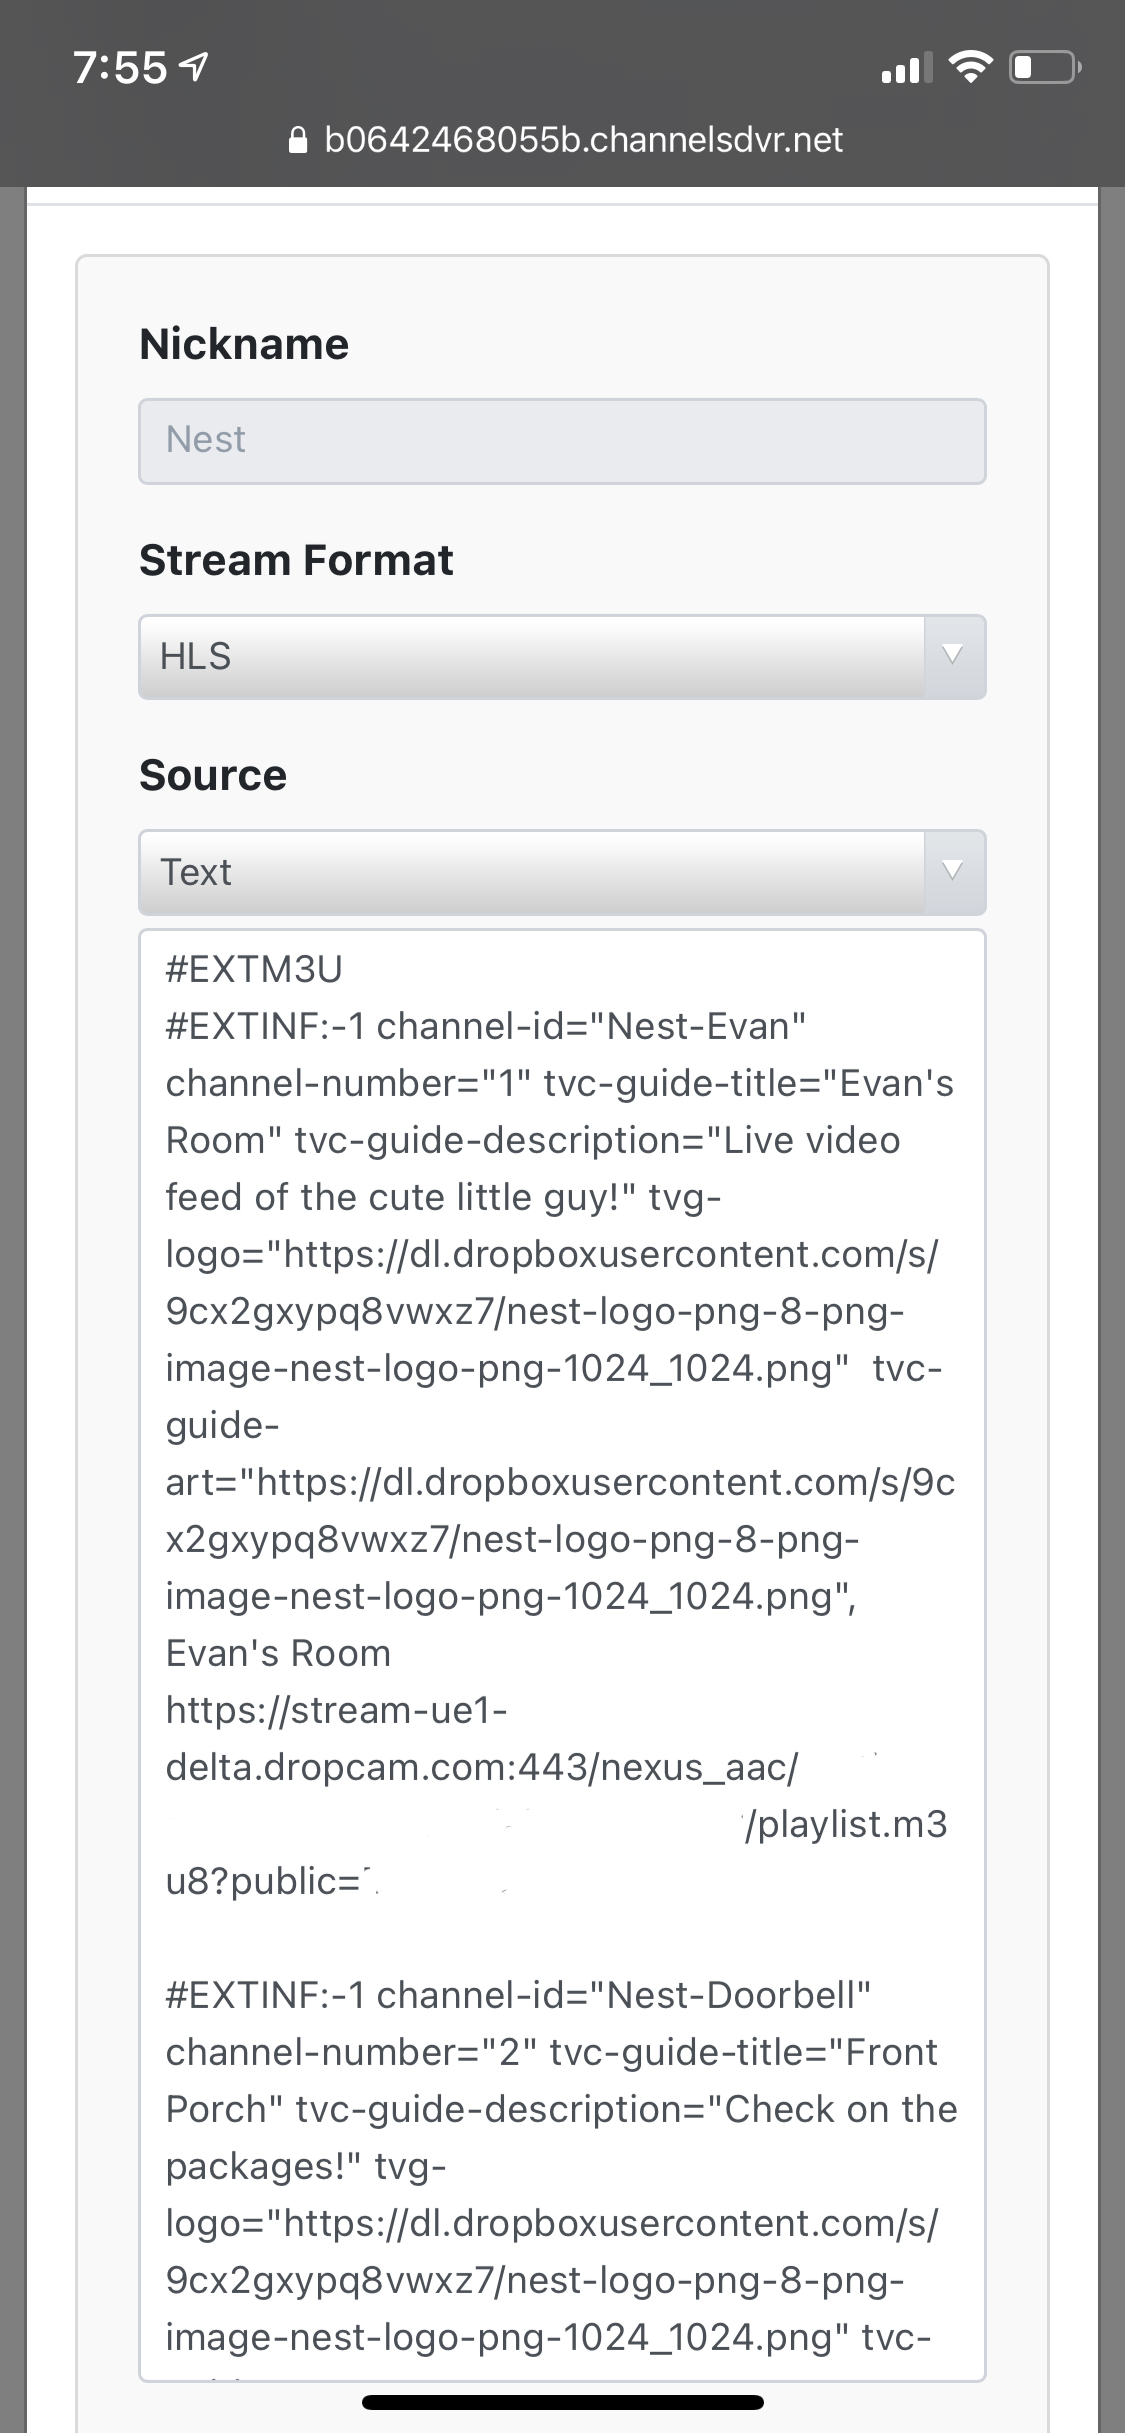Tap the home indicator bar at bottom
Image resolution: width=1125 pixels, height=2433 pixels.
562,2402
